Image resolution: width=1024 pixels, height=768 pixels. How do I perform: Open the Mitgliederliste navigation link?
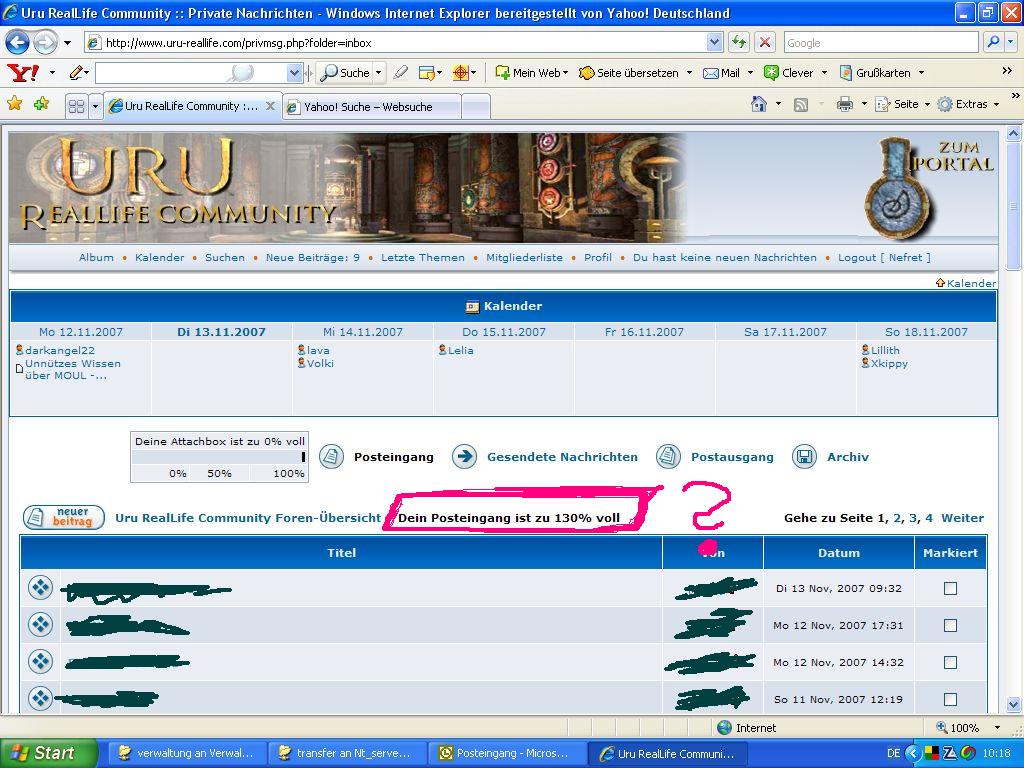pyautogui.click(x=524, y=257)
